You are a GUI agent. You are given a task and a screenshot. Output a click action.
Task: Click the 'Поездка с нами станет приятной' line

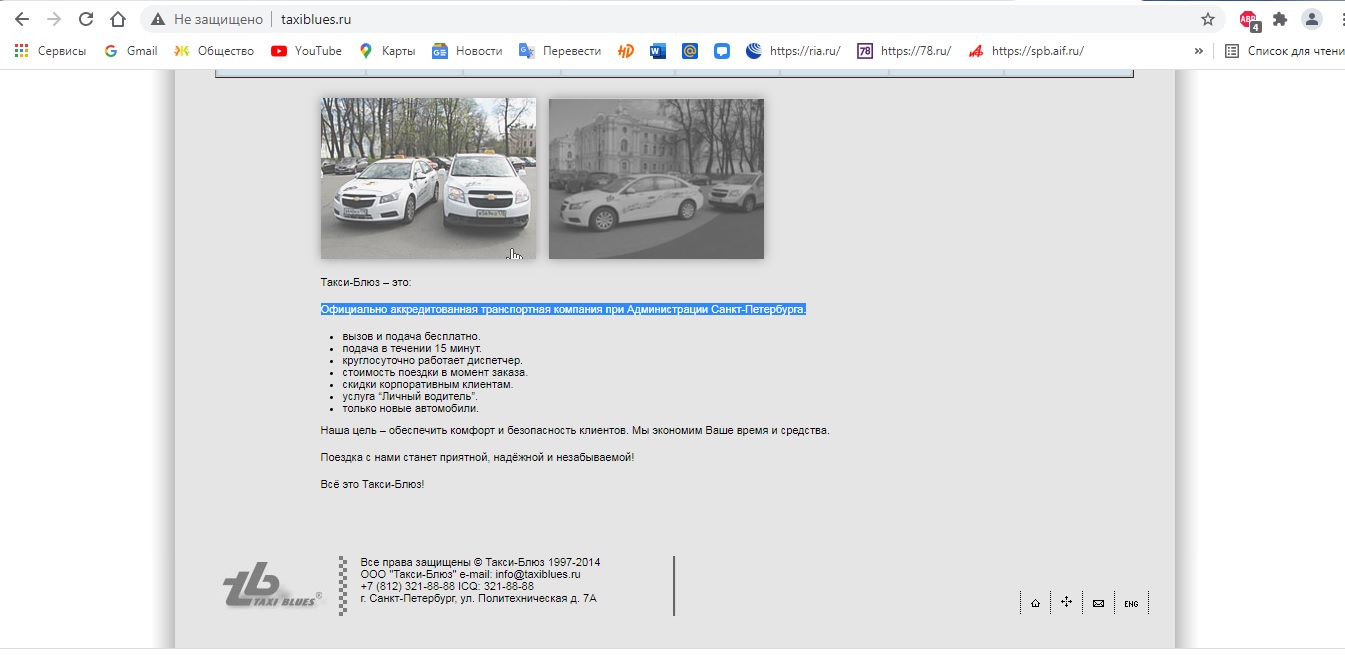point(477,457)
